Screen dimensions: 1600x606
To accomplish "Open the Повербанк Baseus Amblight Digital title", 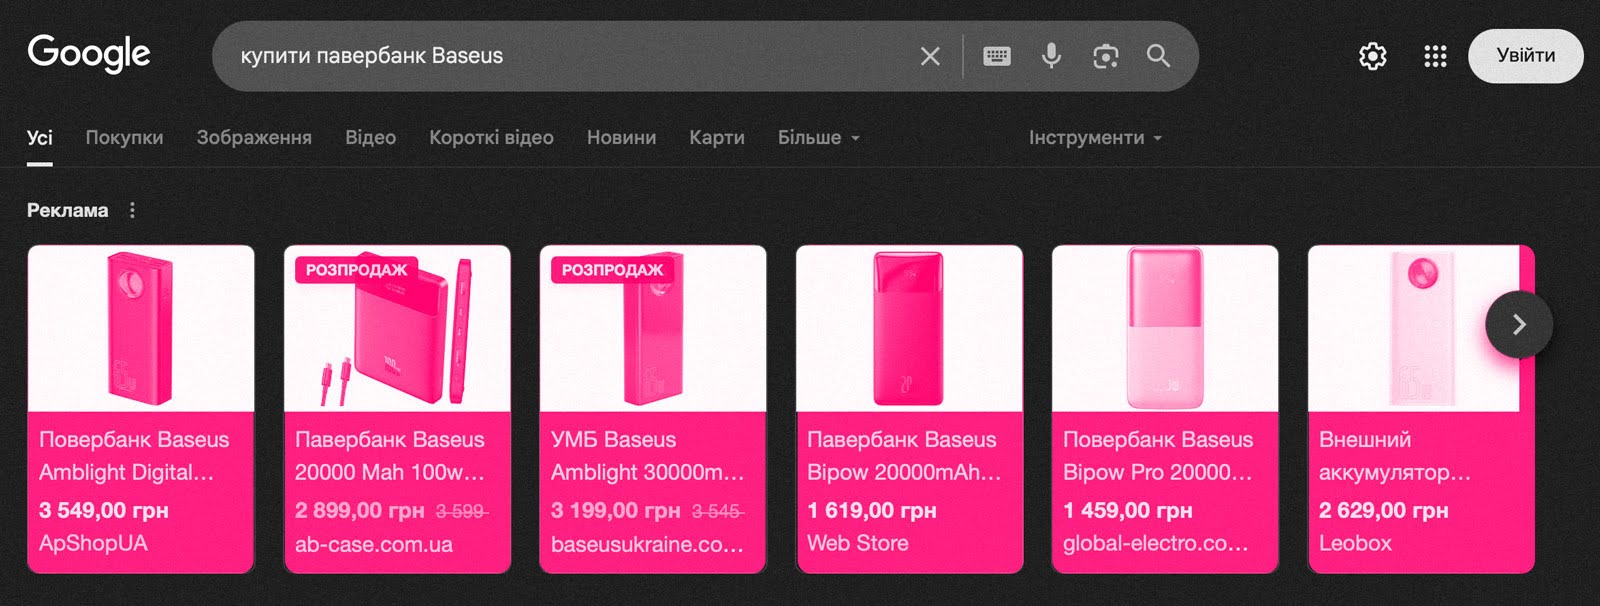I will [x=134, y=456].
